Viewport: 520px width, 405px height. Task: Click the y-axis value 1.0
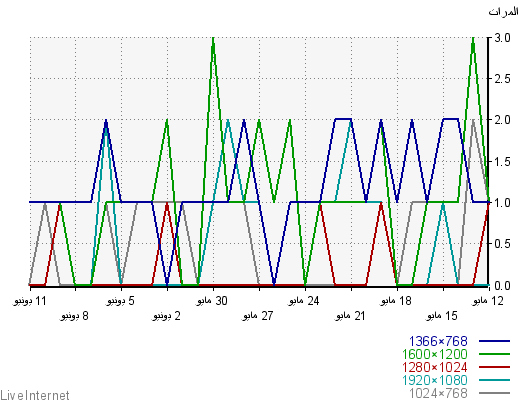point(502,203)
